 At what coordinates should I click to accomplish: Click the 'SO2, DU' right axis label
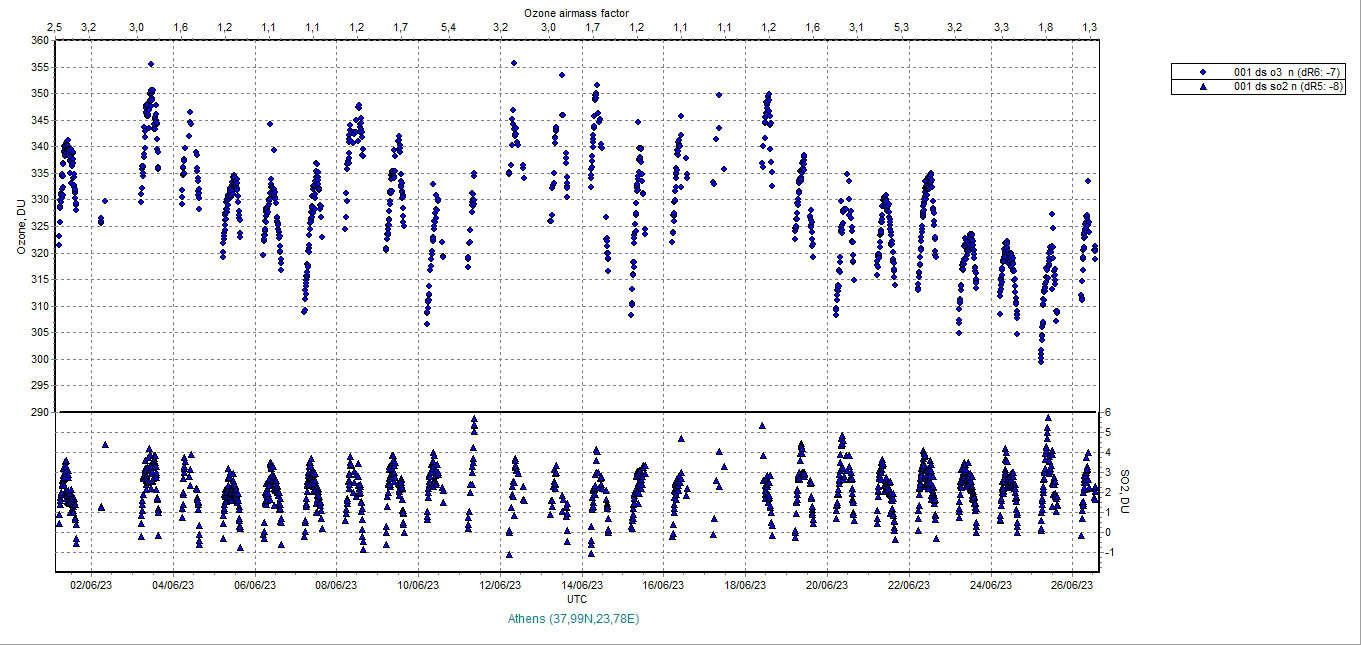[1125, 492]
